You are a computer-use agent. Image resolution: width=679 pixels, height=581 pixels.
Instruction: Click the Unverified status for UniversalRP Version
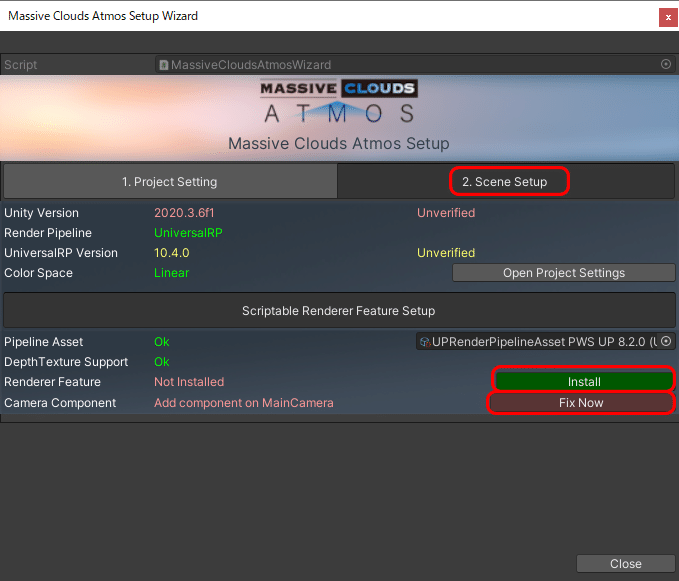click(446, 253)
